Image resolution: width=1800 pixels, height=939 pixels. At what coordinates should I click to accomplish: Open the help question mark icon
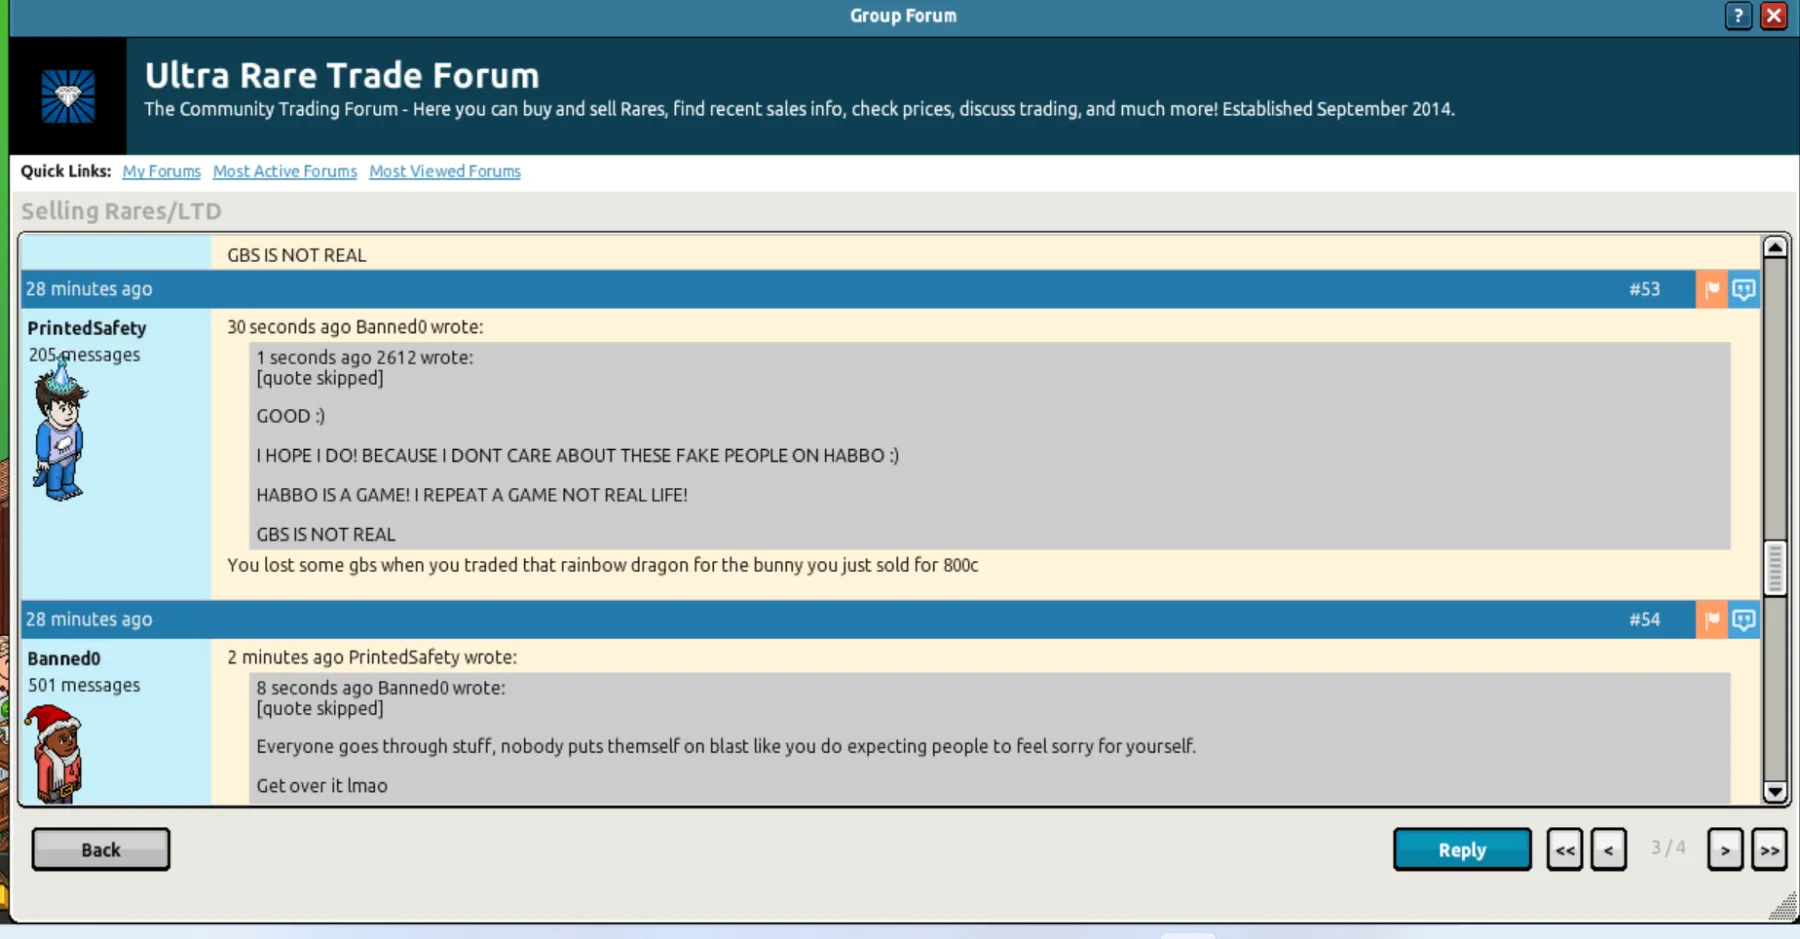coord(1738,16)
